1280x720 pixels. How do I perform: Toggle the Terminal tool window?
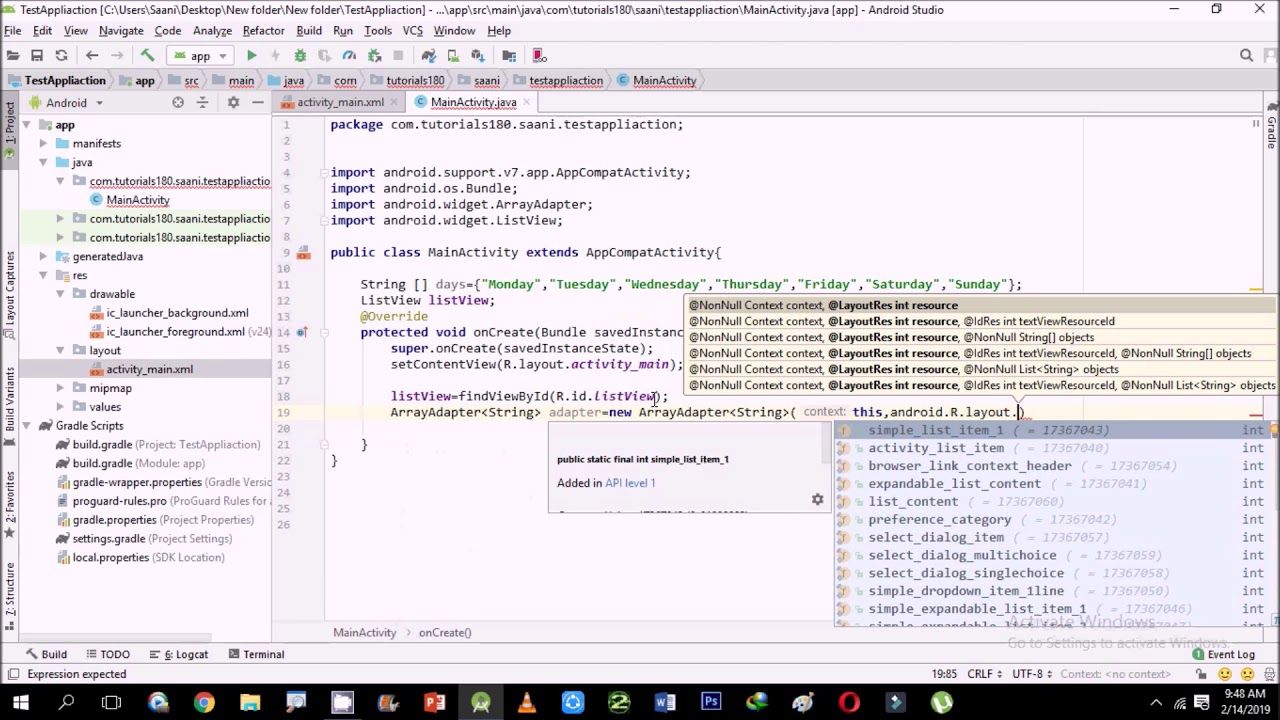[x=256, y=654]
